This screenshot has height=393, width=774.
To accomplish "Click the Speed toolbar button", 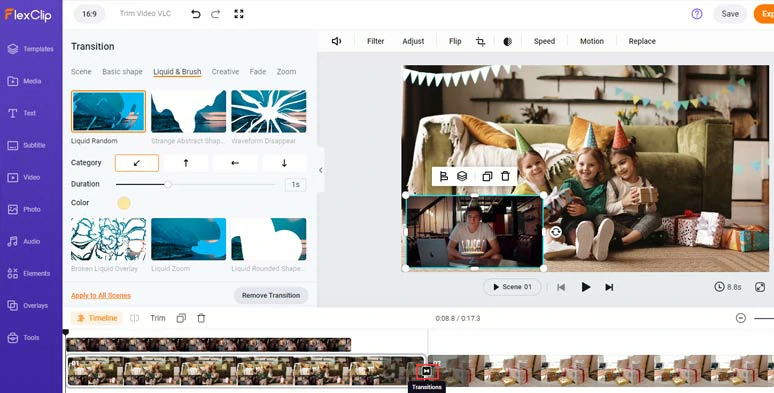I will point(544,41).
